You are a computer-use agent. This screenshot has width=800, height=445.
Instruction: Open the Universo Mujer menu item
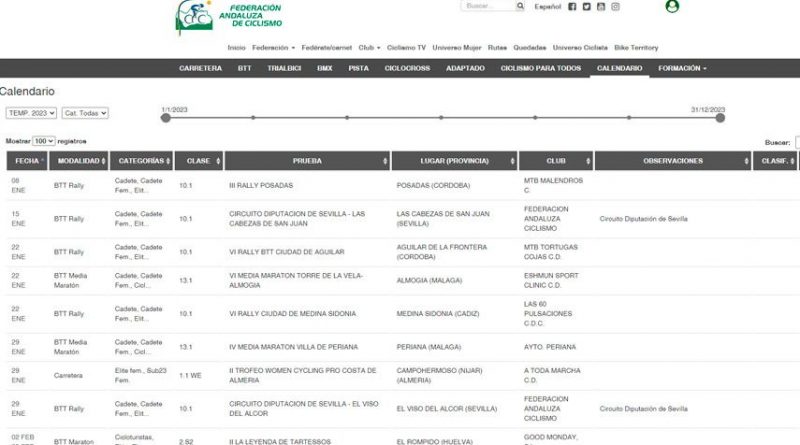pyautogui.click(x=459, y=47)
